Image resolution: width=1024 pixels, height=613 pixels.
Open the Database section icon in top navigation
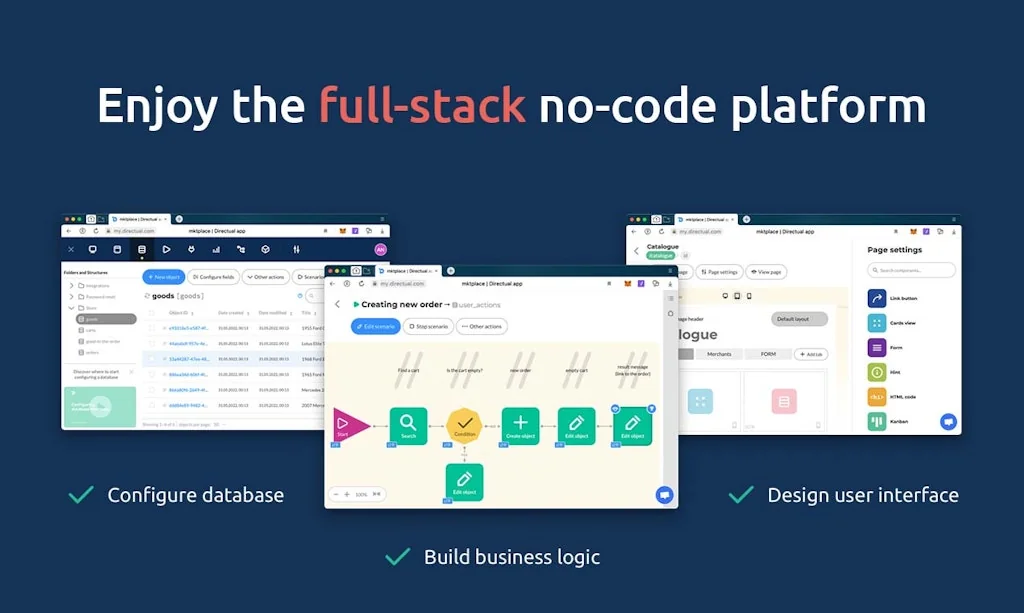141,249
